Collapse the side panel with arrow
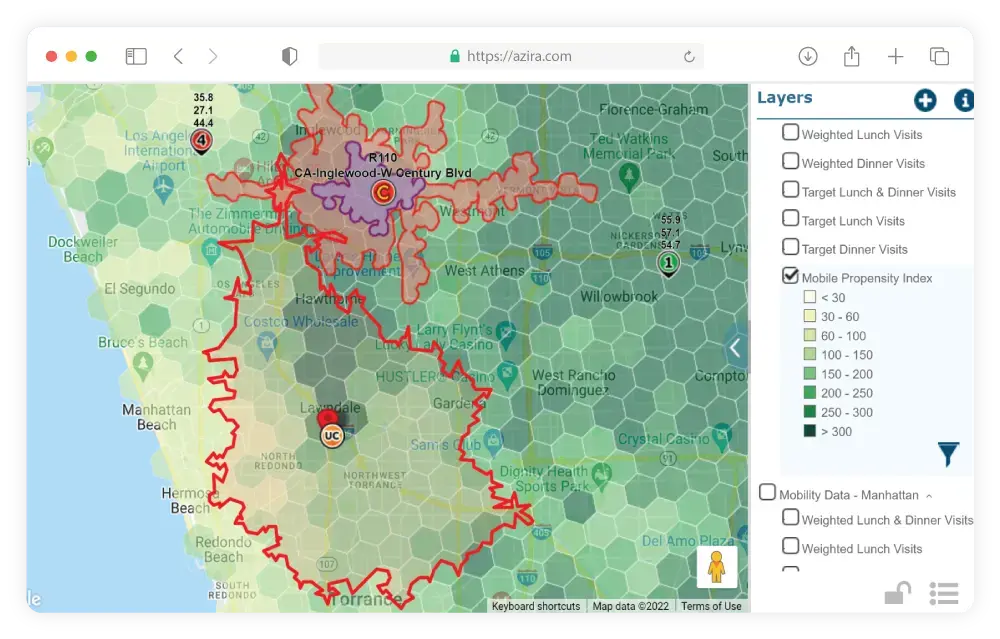The width and height of the screenshot is (1000, 639). pyautogui.click(x=736, y=348)
